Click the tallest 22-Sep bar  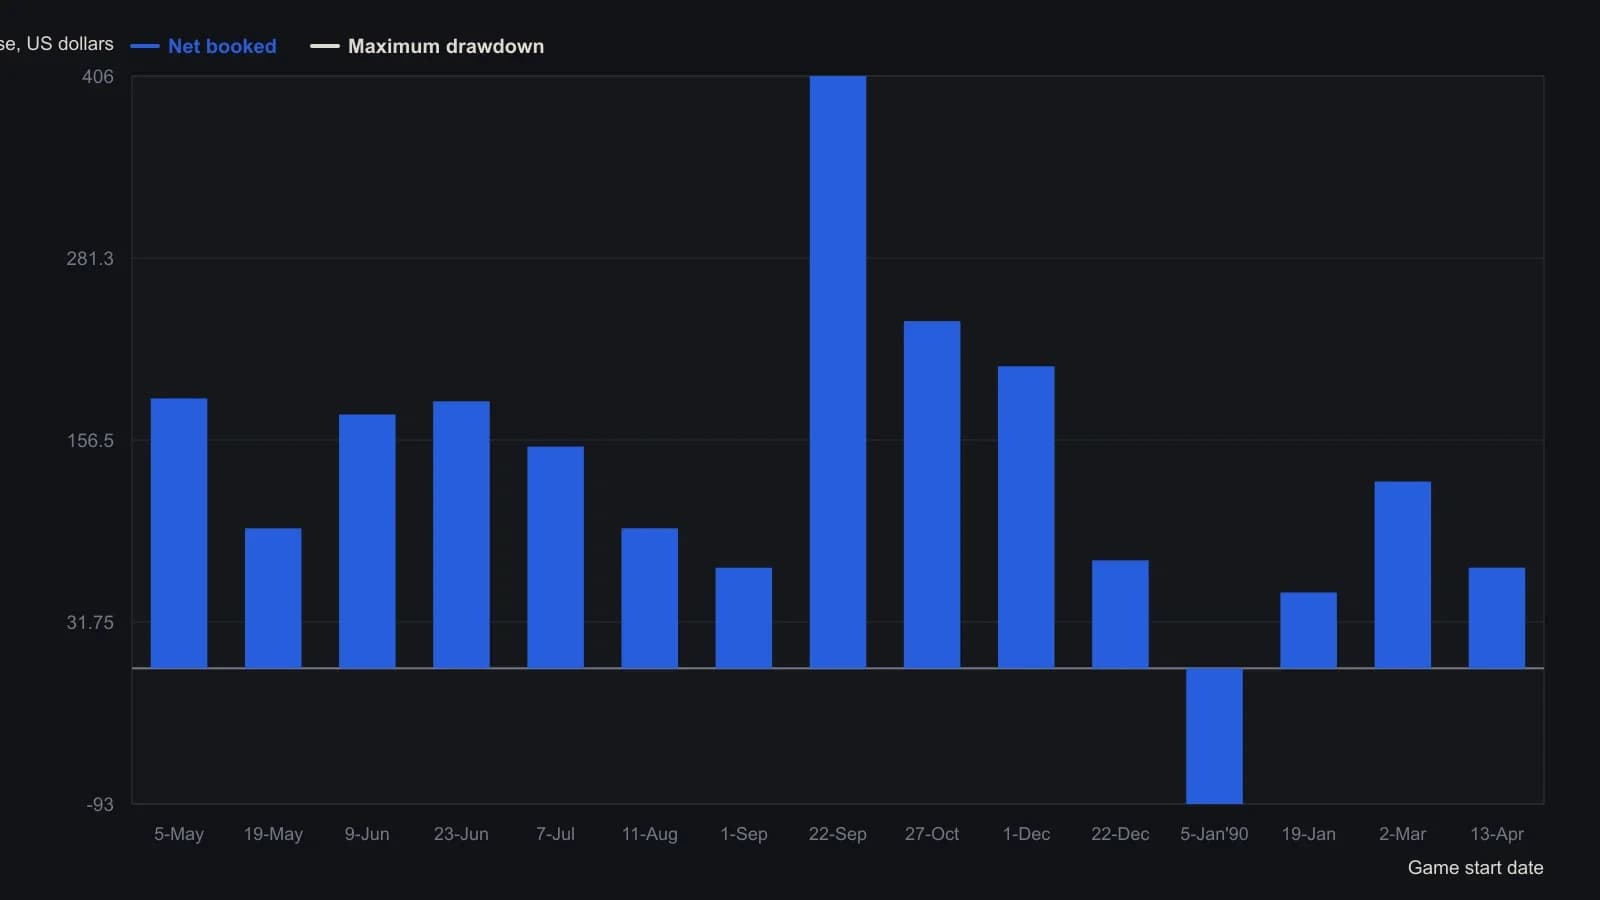(838, 372)
